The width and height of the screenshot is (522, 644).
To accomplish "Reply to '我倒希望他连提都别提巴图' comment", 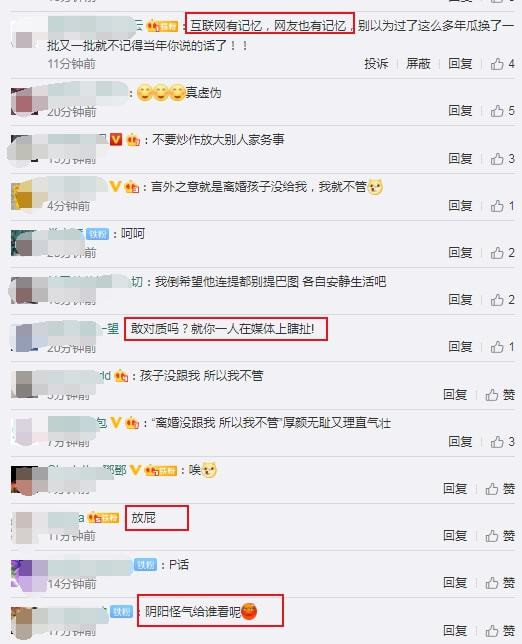I will coord(460,300).
